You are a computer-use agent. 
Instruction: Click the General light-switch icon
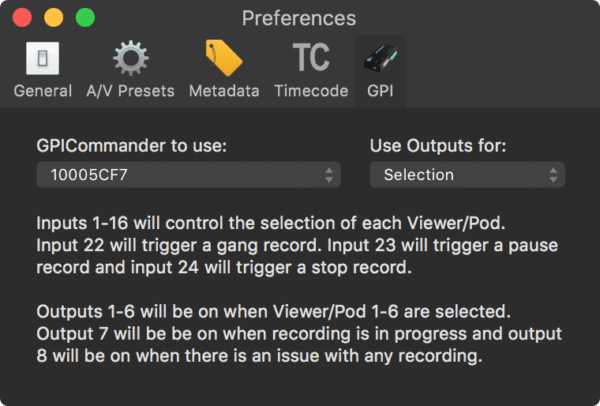click(x=42, y=59)
